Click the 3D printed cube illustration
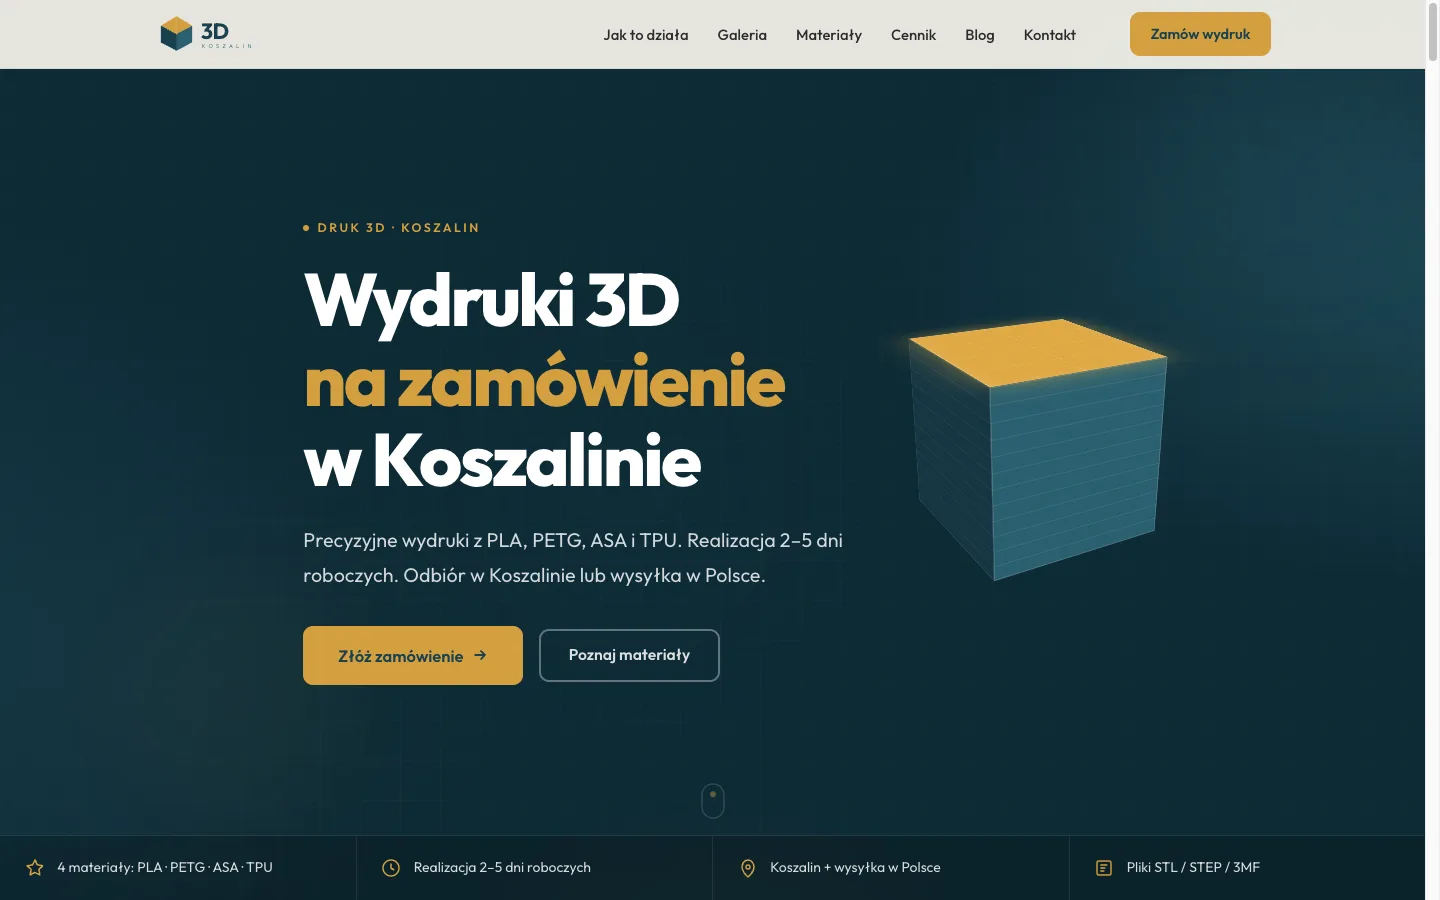 pyautogui.click(x=1037, y=449)
